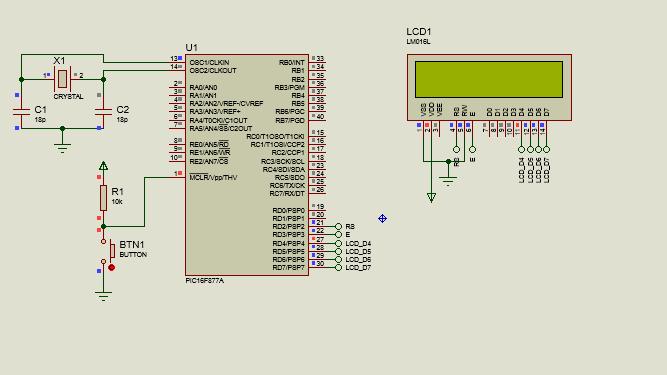This screenshot has height=375, width=667.
Task: Click the C2 capacitor symbol
Action: (x=103, y=112)
